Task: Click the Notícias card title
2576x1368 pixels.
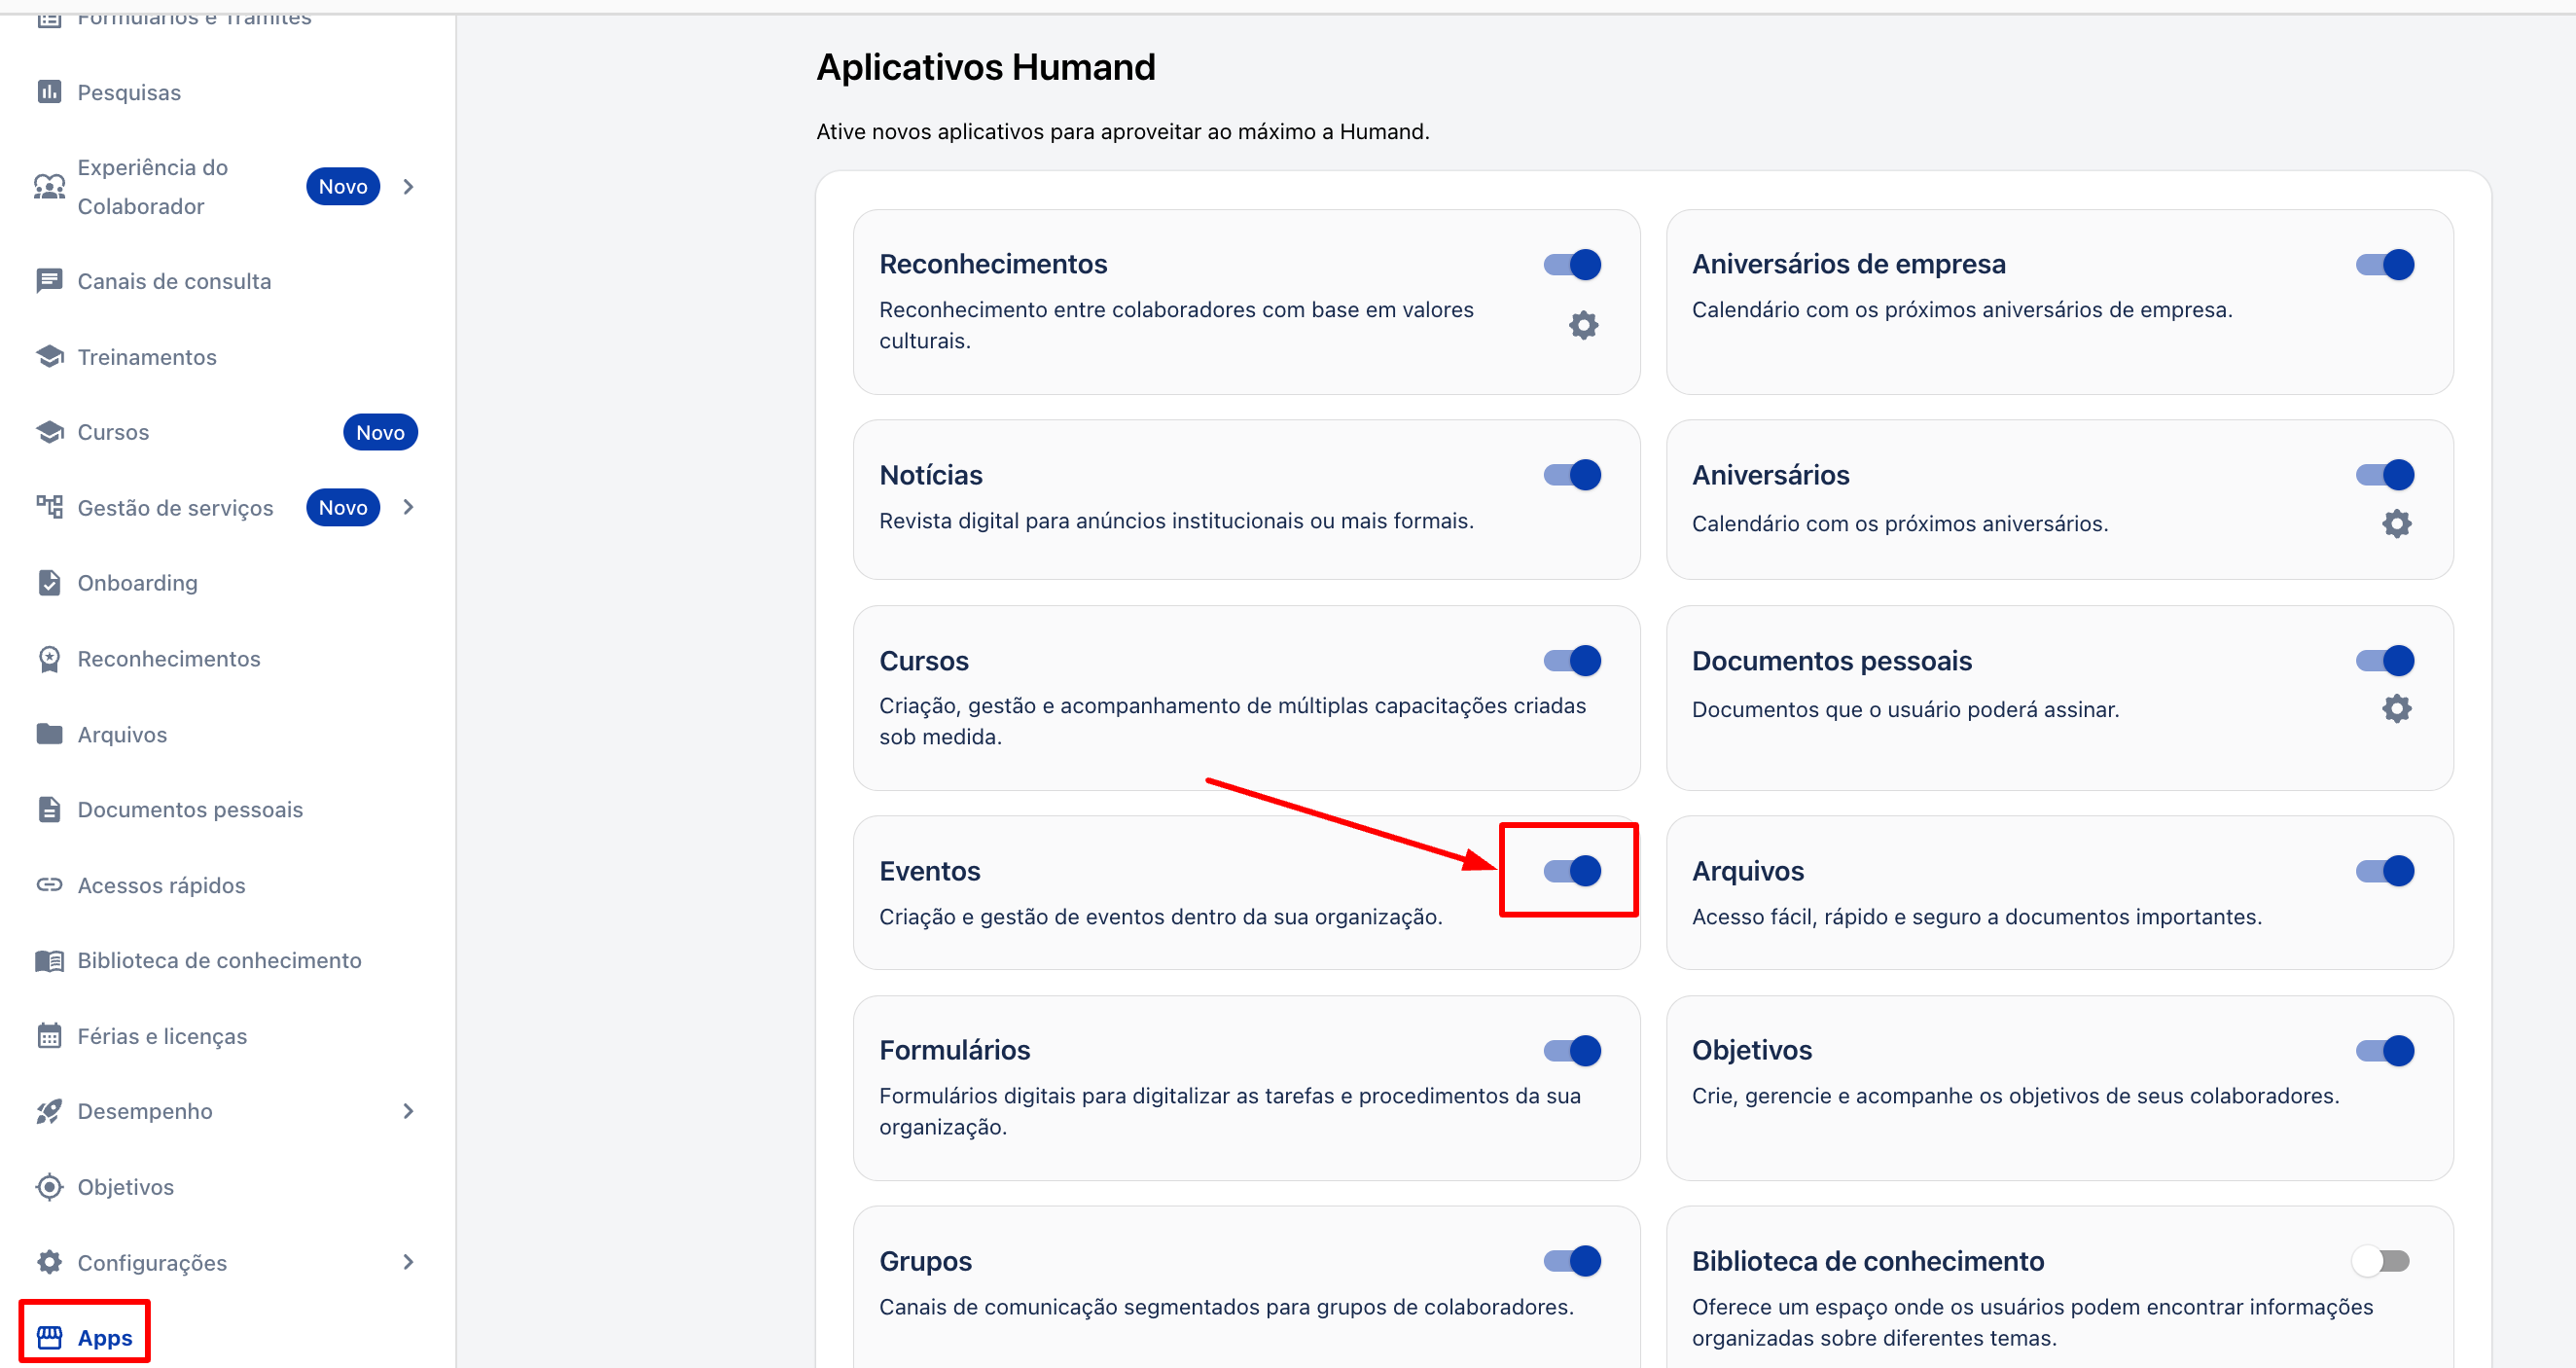Action: [x=931, y=475]
